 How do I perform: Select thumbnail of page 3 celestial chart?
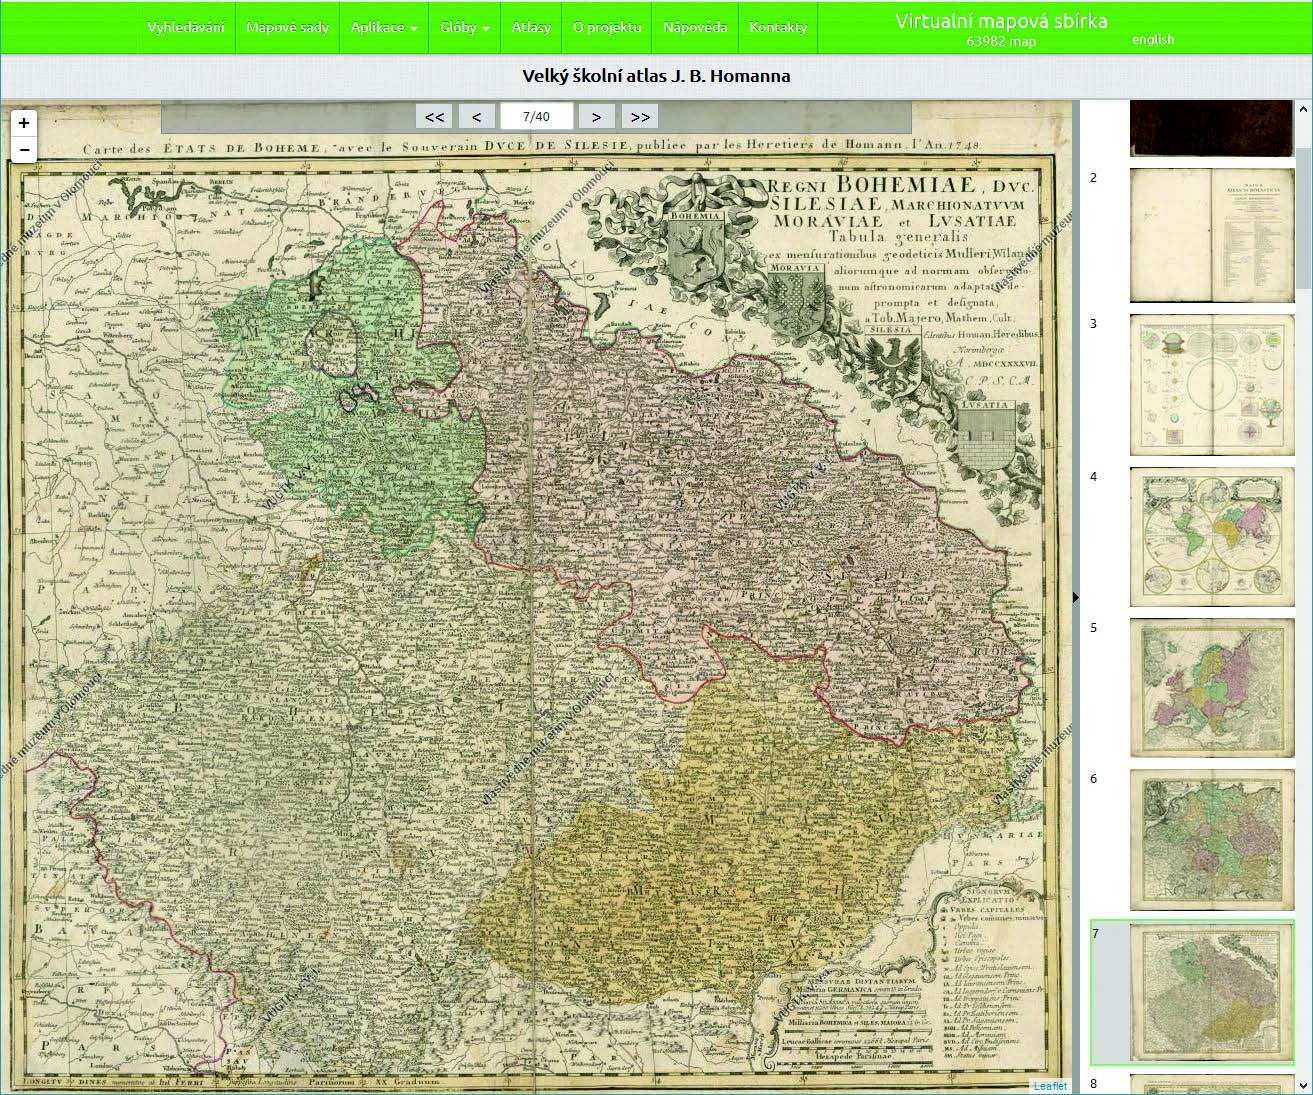pyautogui.click(x=1212, y=385)
